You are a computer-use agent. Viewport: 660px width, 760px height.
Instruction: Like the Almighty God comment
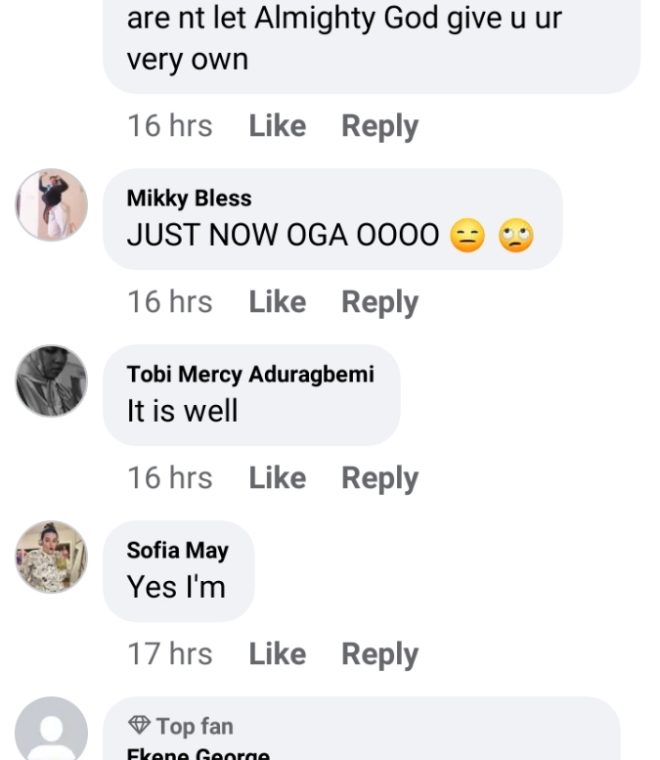(277, 126)
